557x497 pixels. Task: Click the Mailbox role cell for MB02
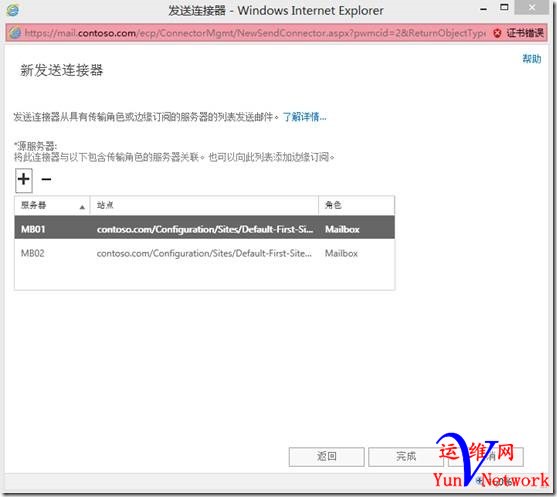click(341, 253)
